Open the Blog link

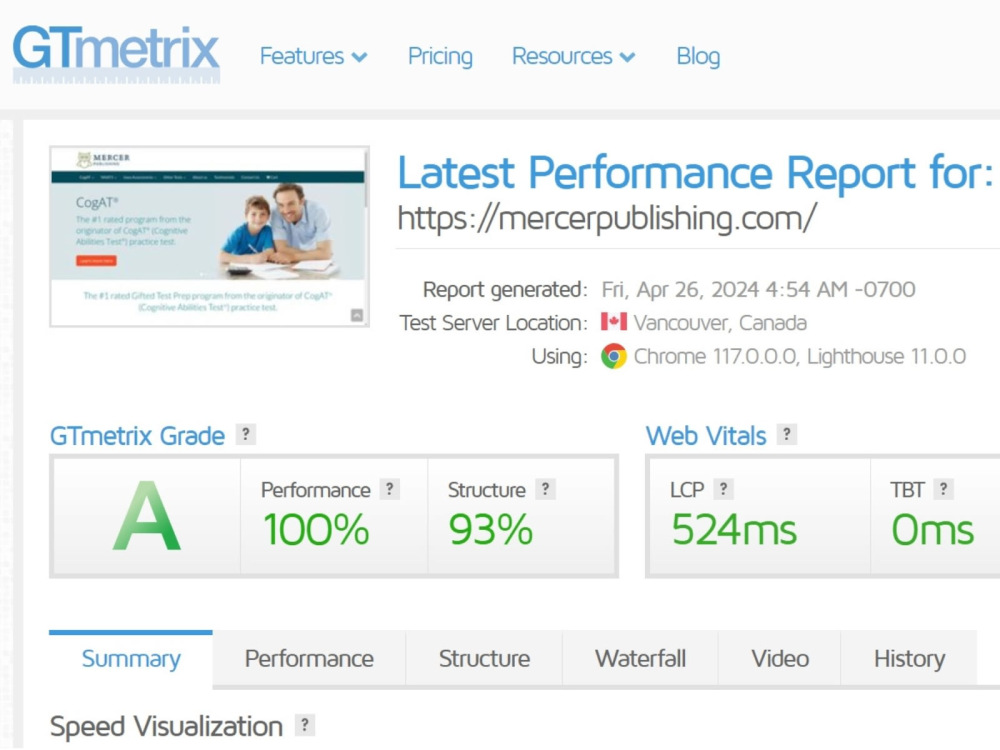tap(698, 56)
